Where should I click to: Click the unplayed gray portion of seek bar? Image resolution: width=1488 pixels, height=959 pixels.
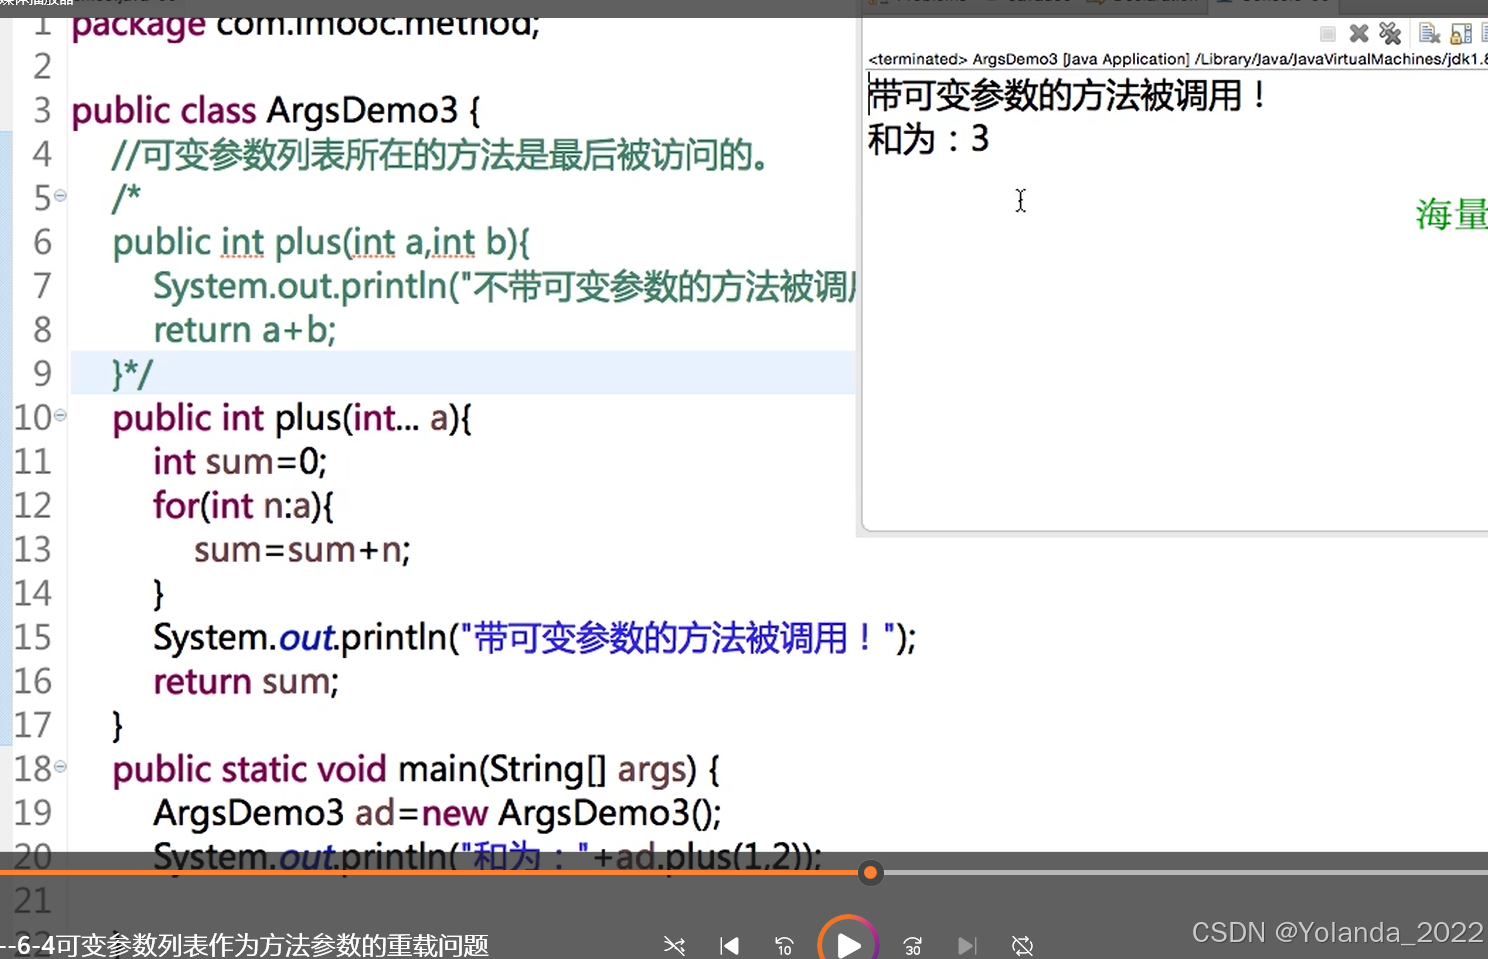point(1184,873)
